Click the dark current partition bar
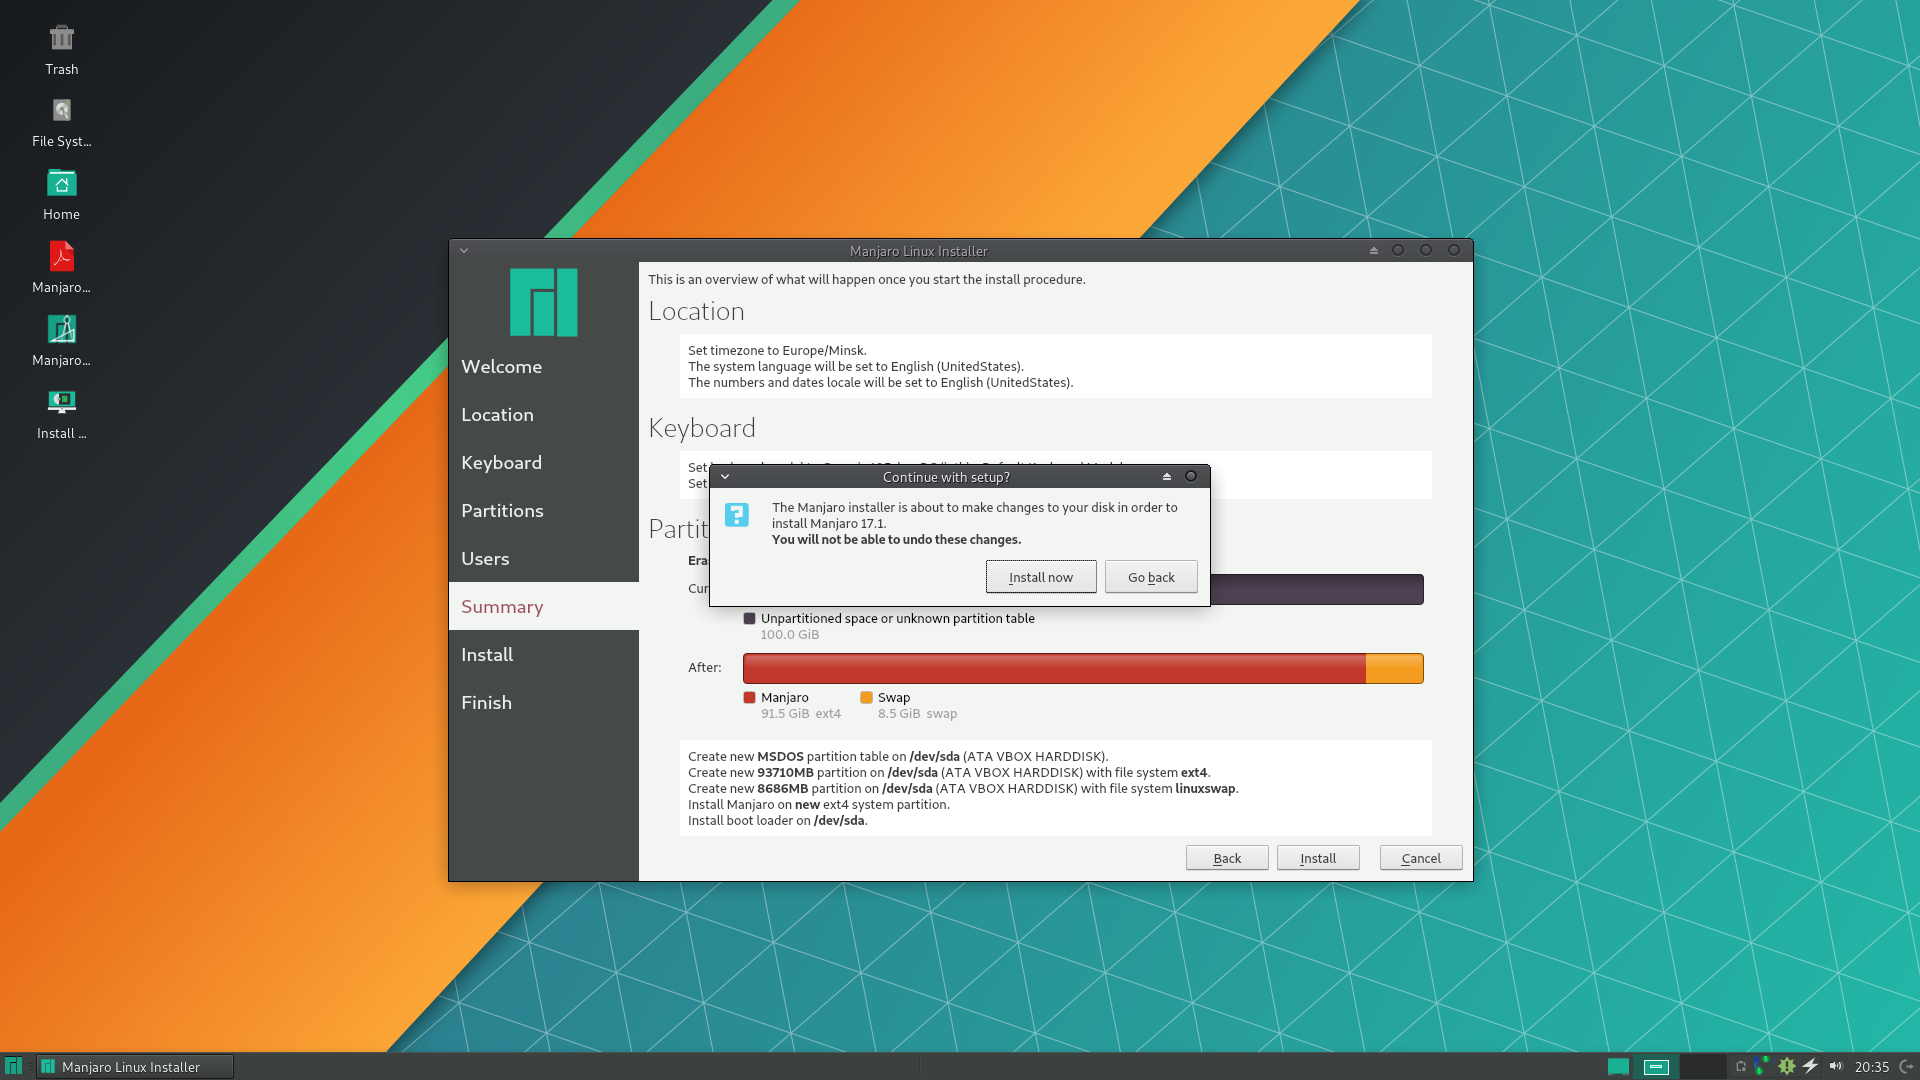 [x=1317, y=589]
